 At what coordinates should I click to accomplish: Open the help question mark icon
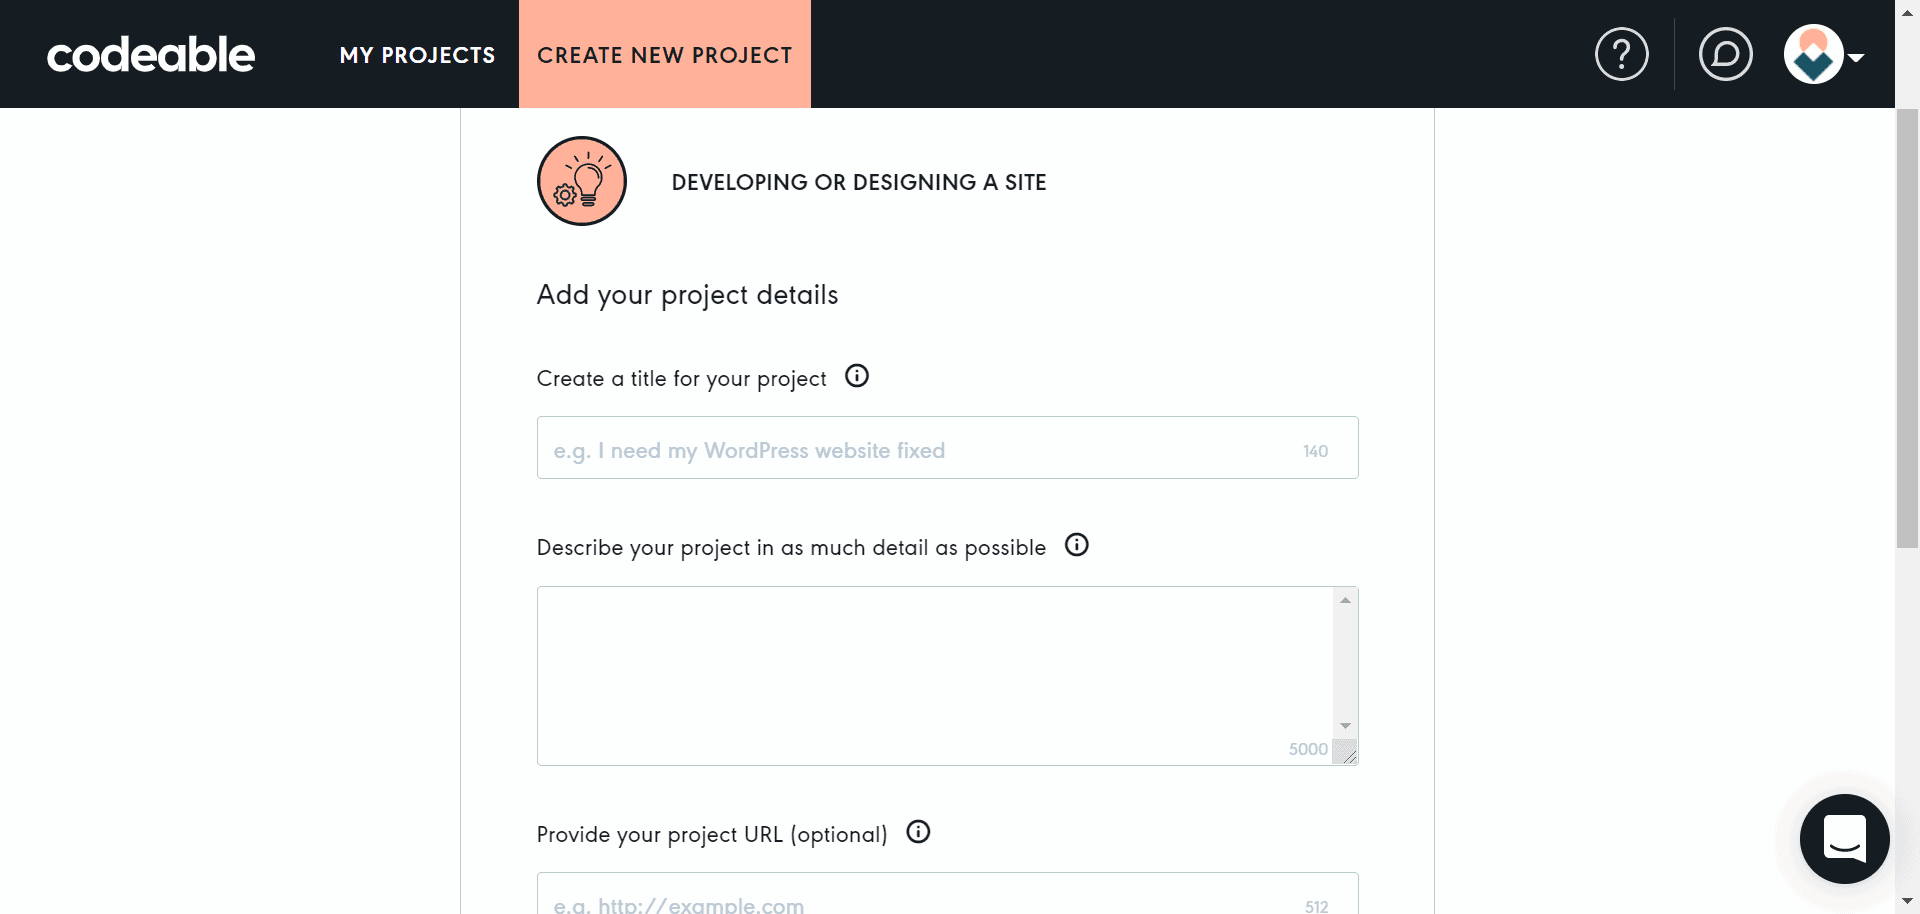(x=1621, y=54)
